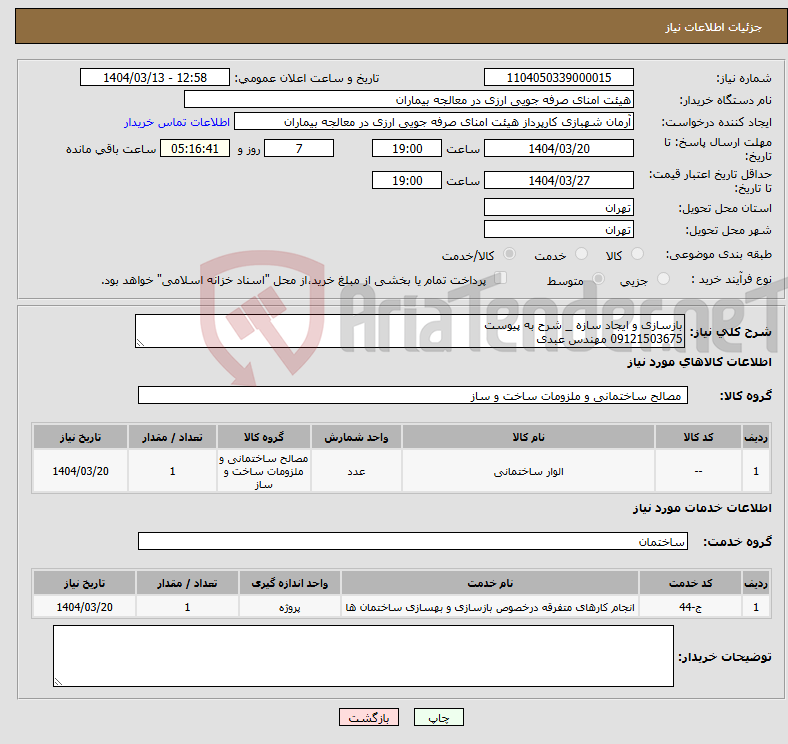Viewport: 788px width, 744px height.
Task: Click general need description text area
Action: click(410, 331)
